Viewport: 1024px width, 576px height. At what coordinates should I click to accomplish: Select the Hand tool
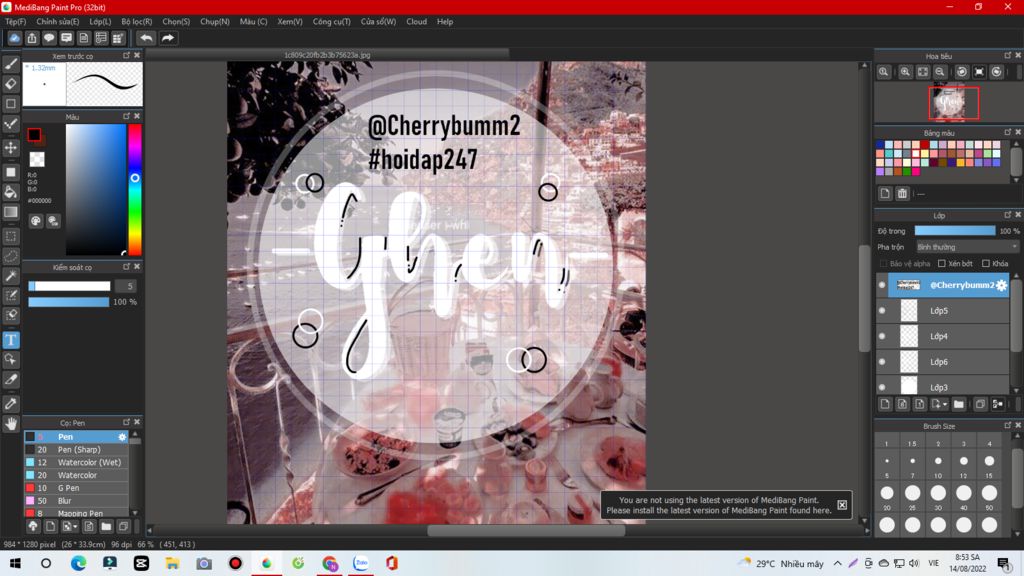[11, 424]
